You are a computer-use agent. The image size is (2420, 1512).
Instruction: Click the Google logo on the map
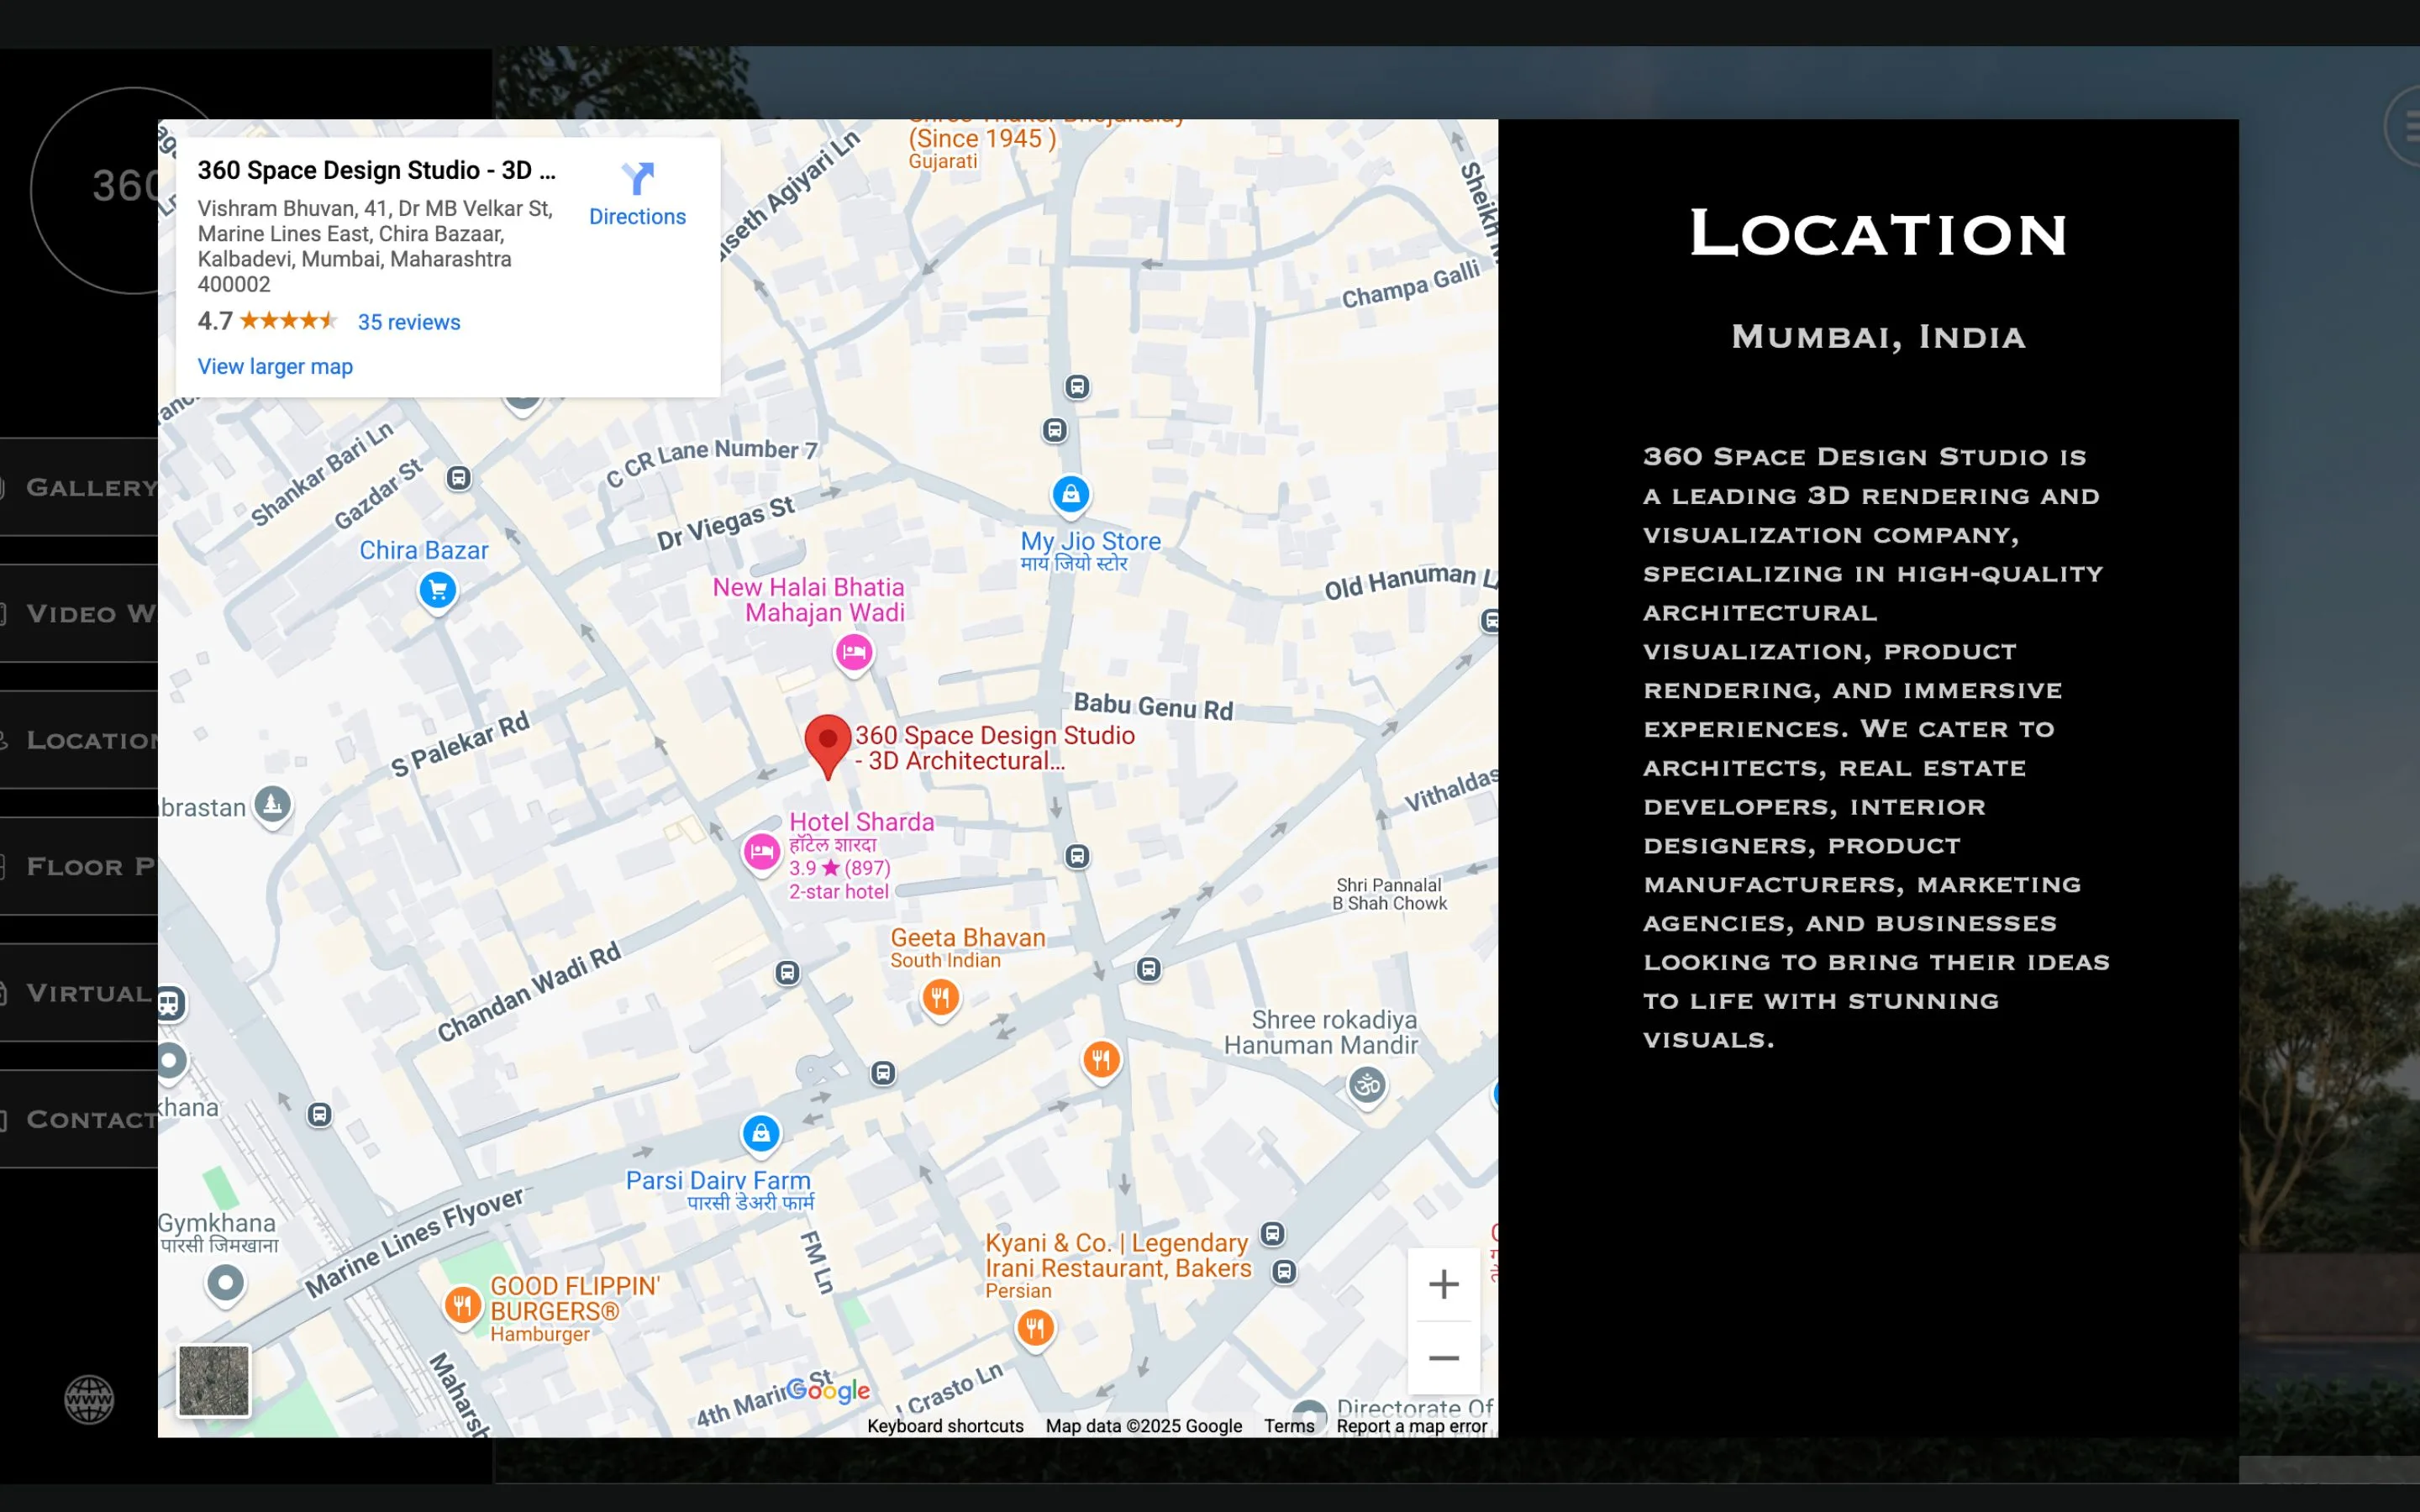(827, 1389)
